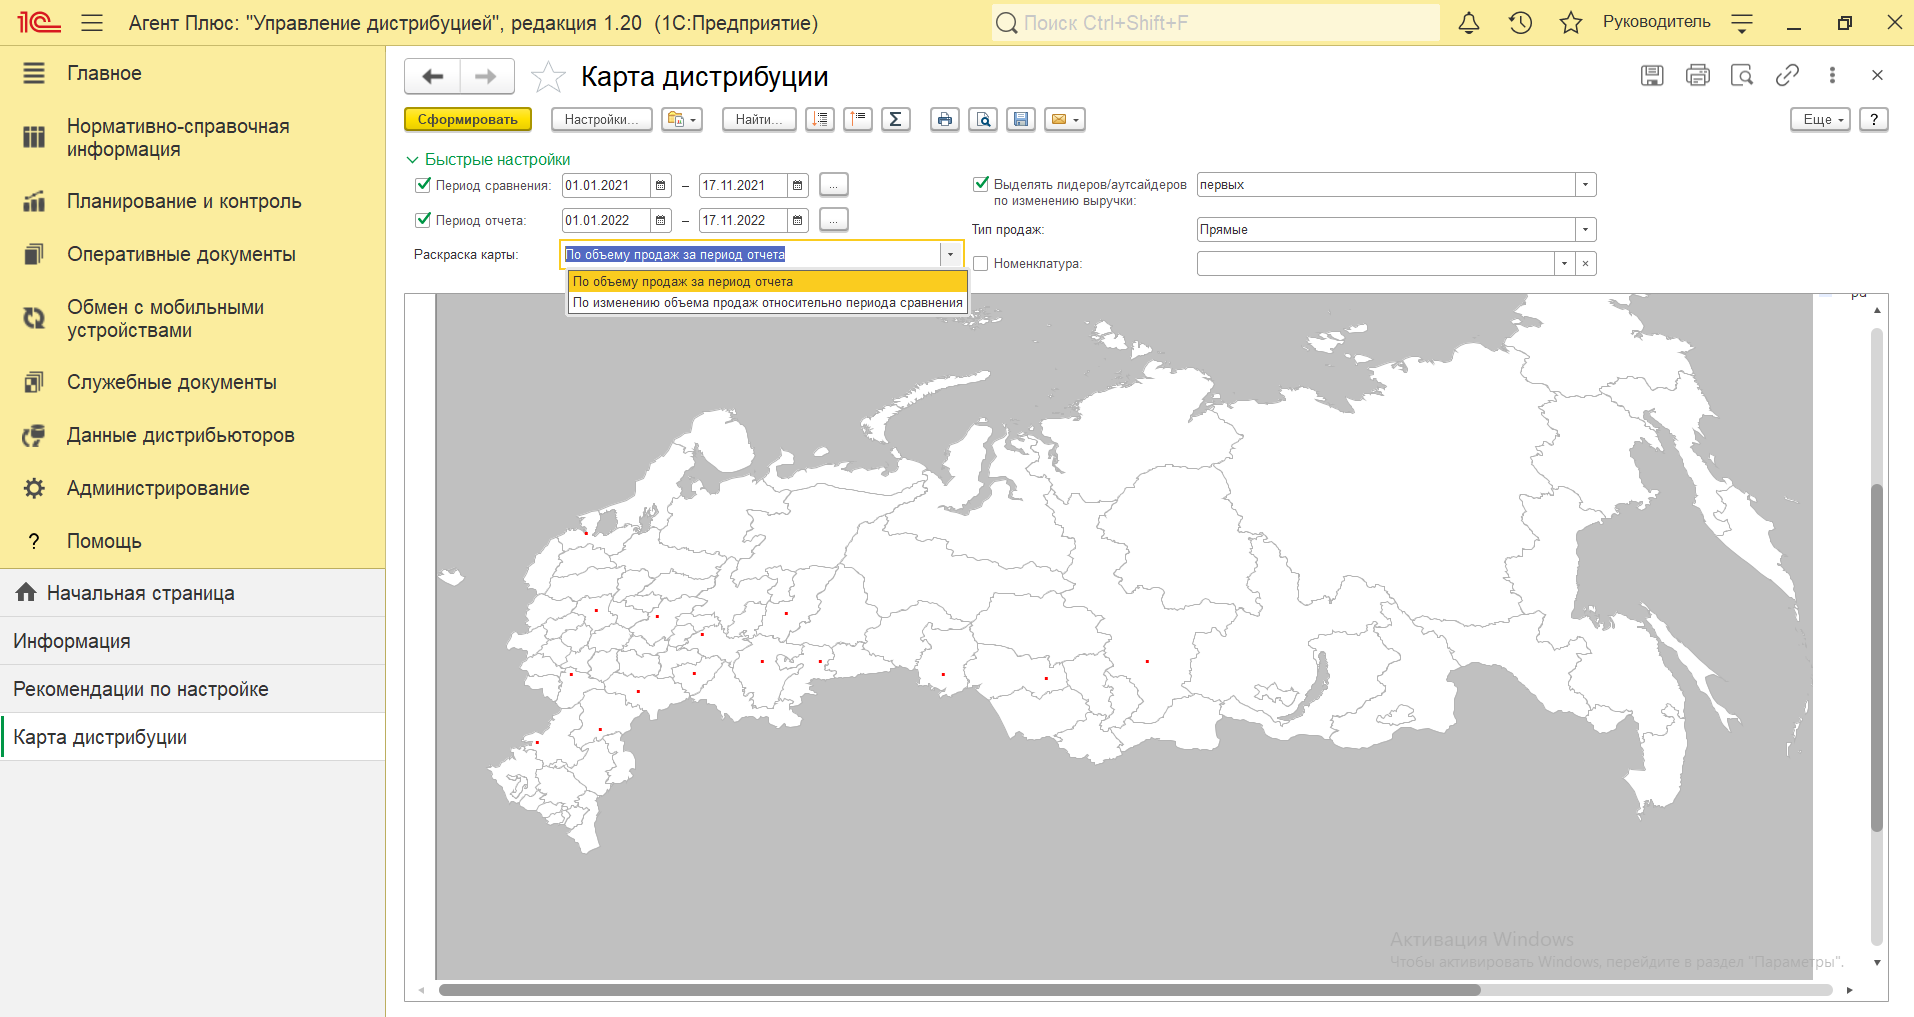Screen dimensions: 1914x1017
Task: Send report by email envelope icon
Action: pyautogui.click(x=1065, y=119)
